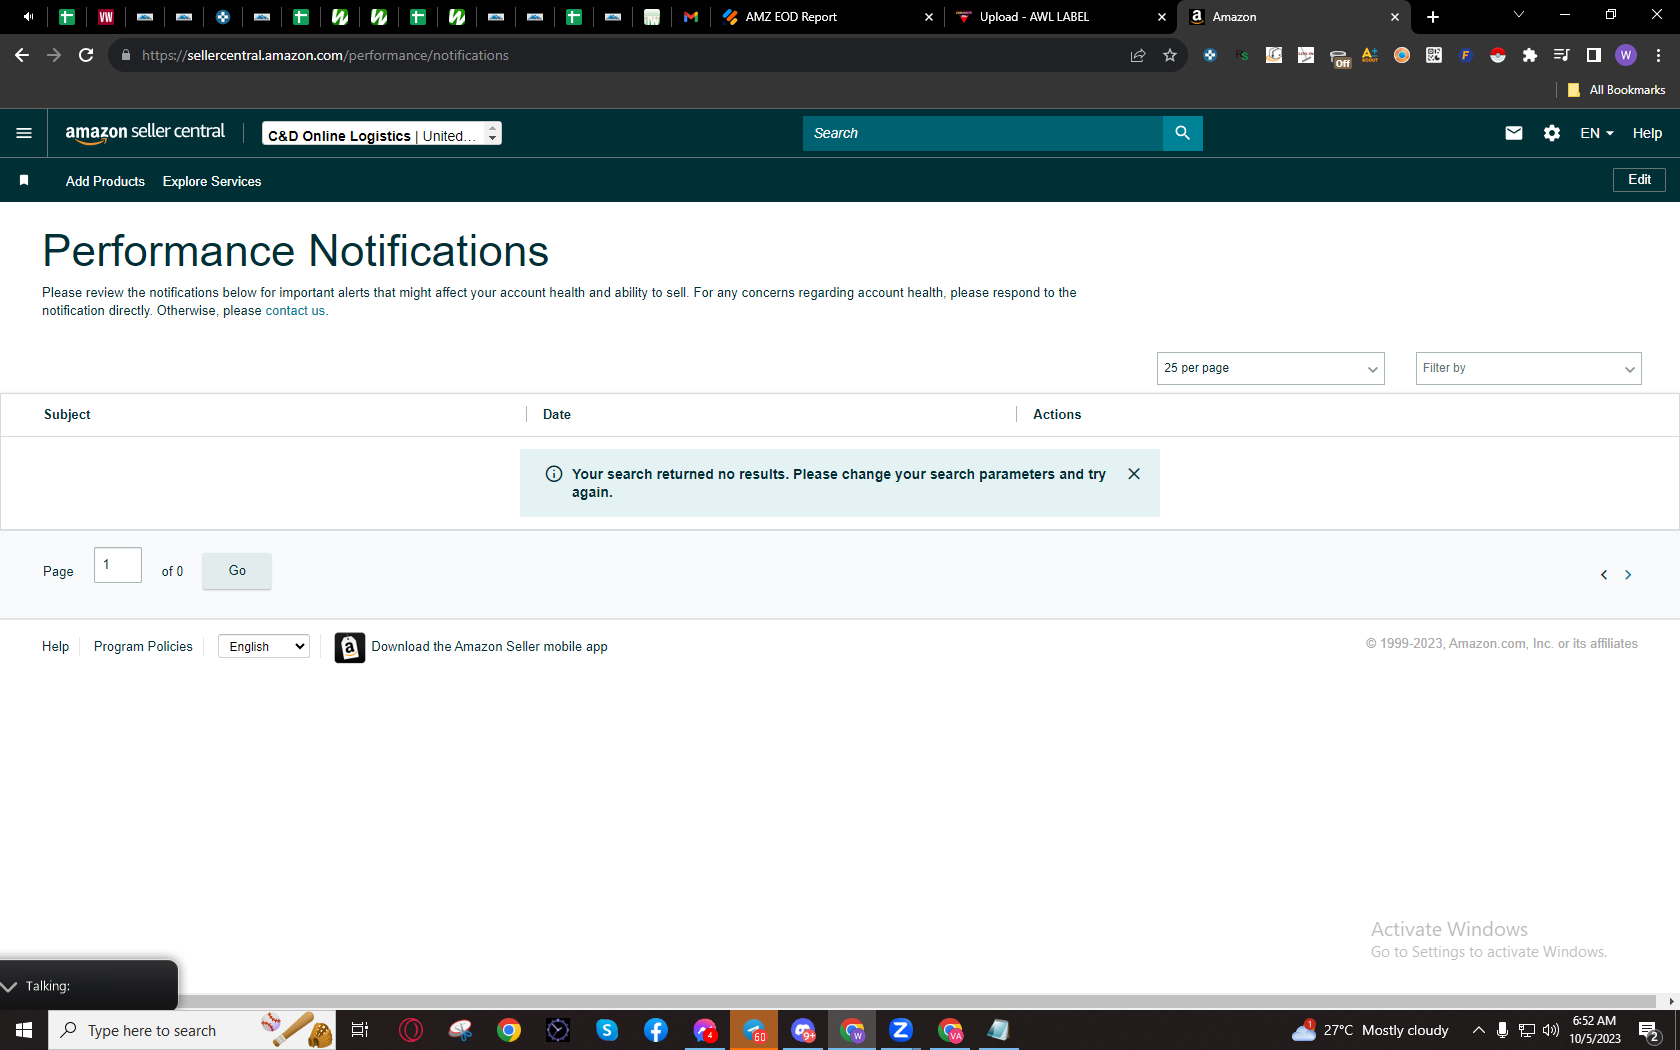This screenshot has width=1680, height=1050.
Task: Go to previous page of notifications
Action: (1604, 575)
